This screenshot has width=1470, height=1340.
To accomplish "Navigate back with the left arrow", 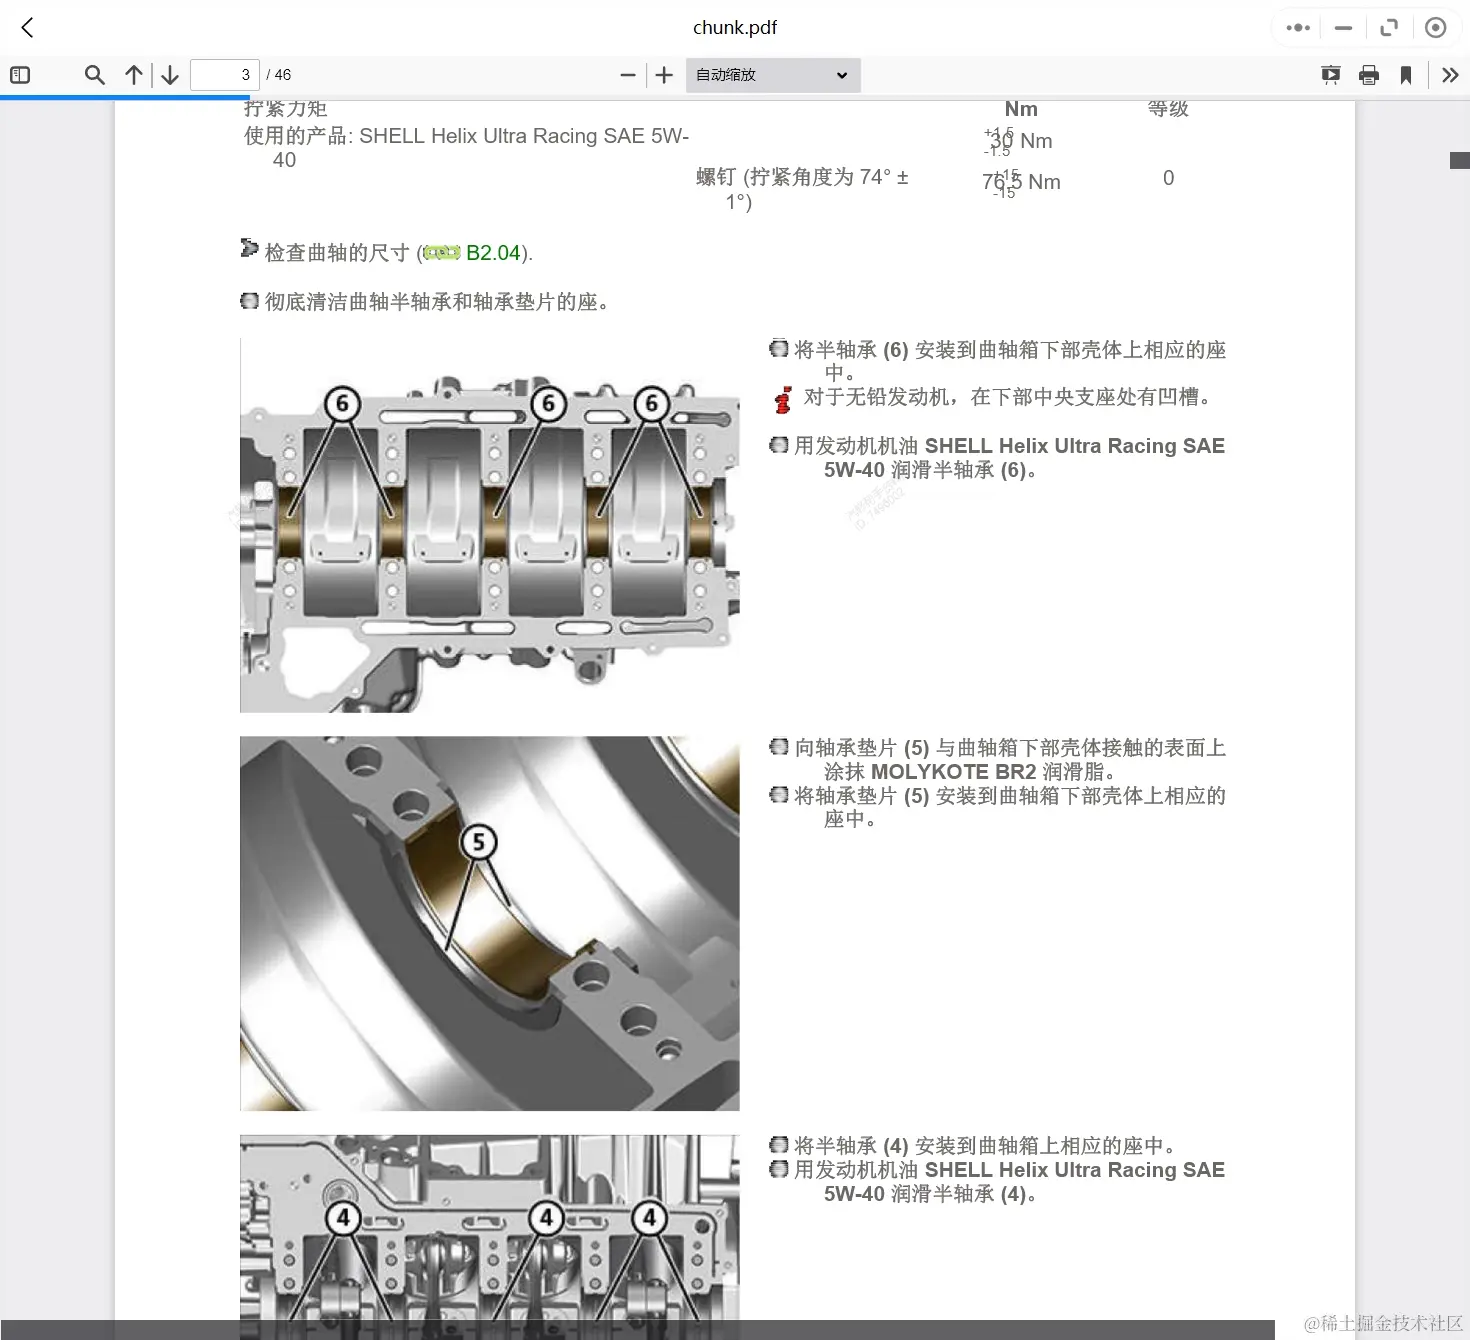I will 27,27.
